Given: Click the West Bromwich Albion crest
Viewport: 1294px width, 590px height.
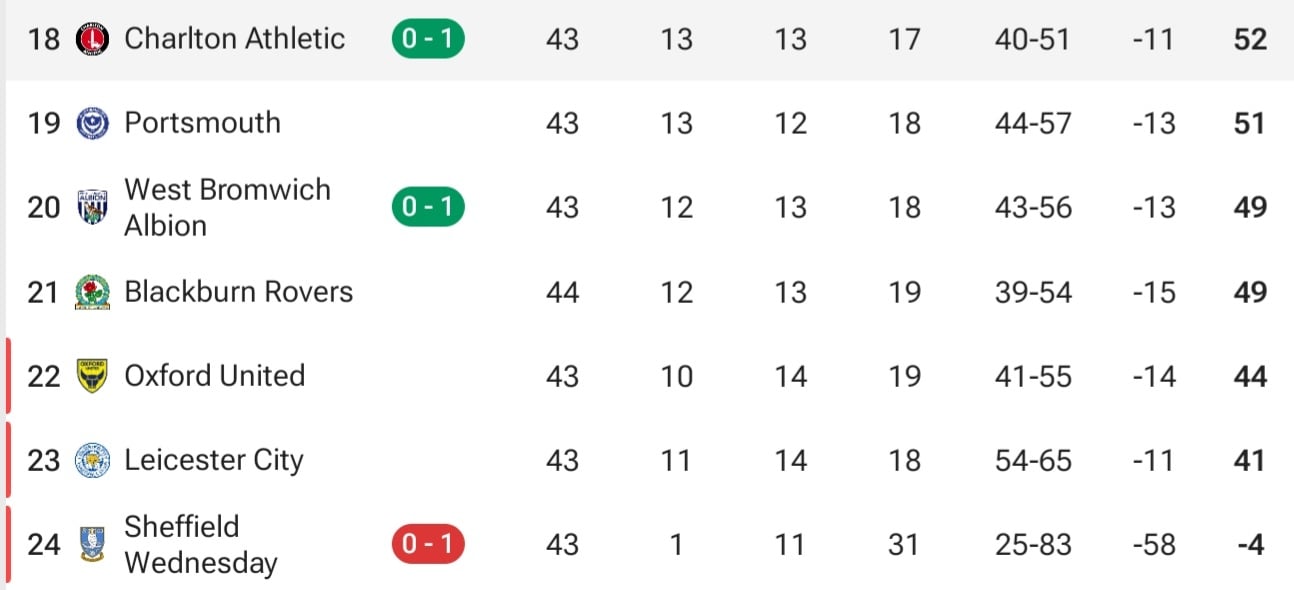Looking at the screenshot, I should click(92, 208).
